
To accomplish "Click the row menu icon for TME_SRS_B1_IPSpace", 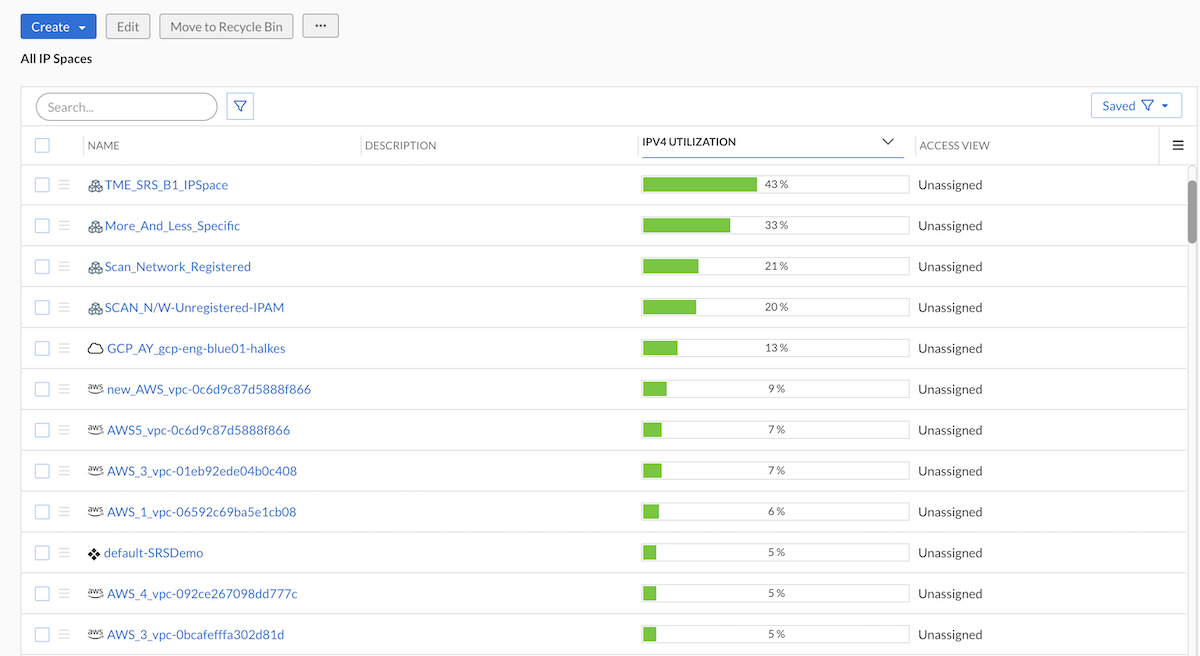I will (x=64, y=185).
